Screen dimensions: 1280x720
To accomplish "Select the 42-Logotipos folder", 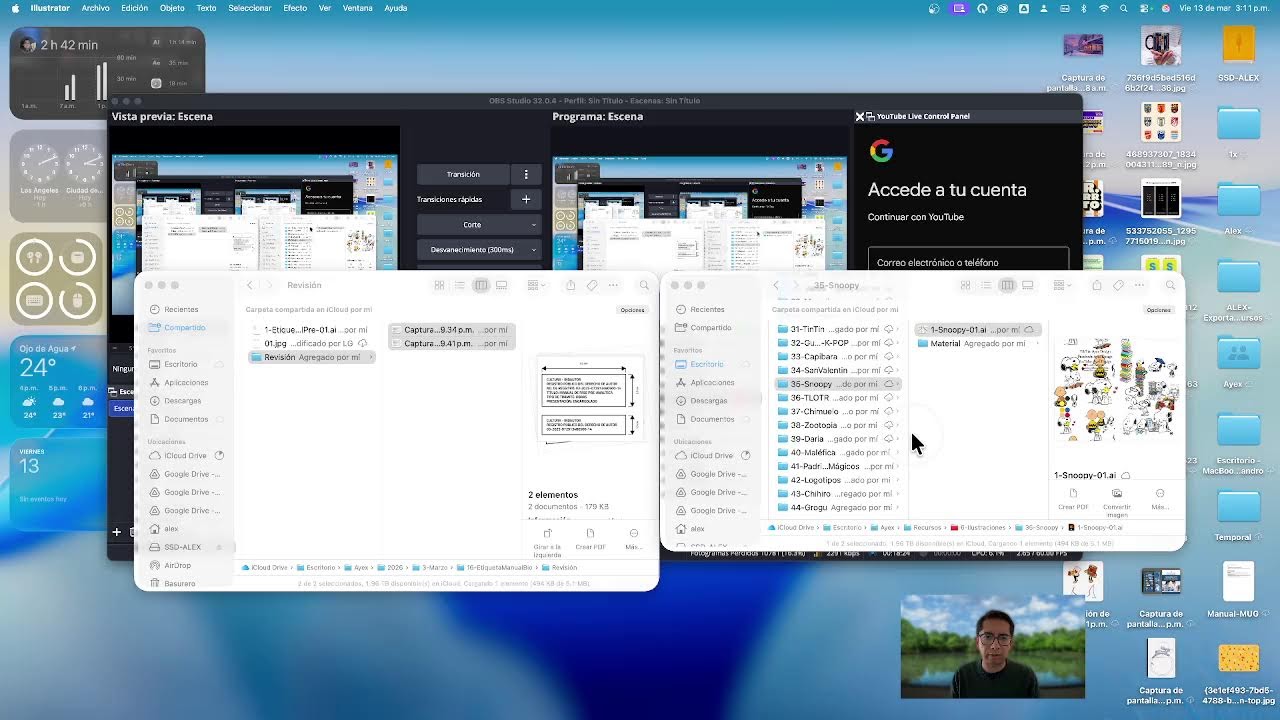I will click(840, 480).
